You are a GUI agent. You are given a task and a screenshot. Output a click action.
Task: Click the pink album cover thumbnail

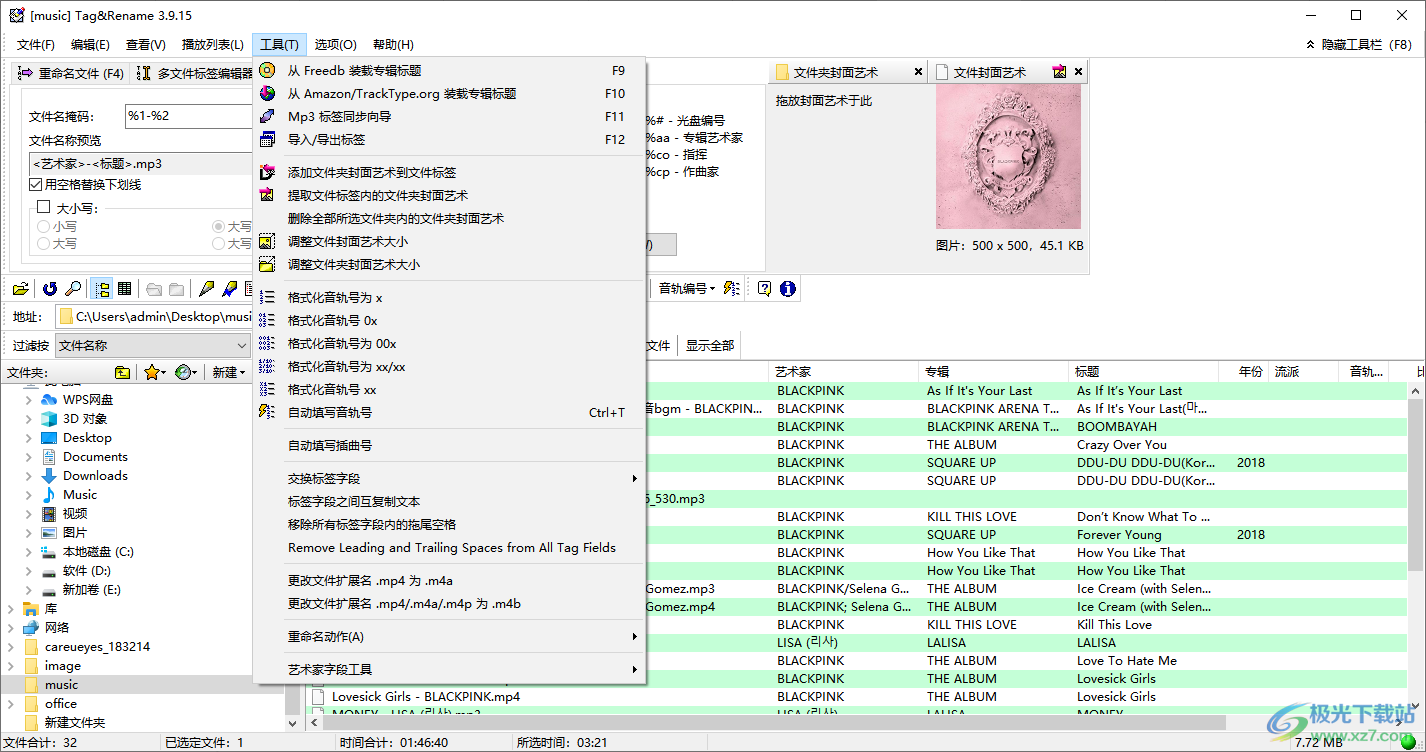(1009, 156)
